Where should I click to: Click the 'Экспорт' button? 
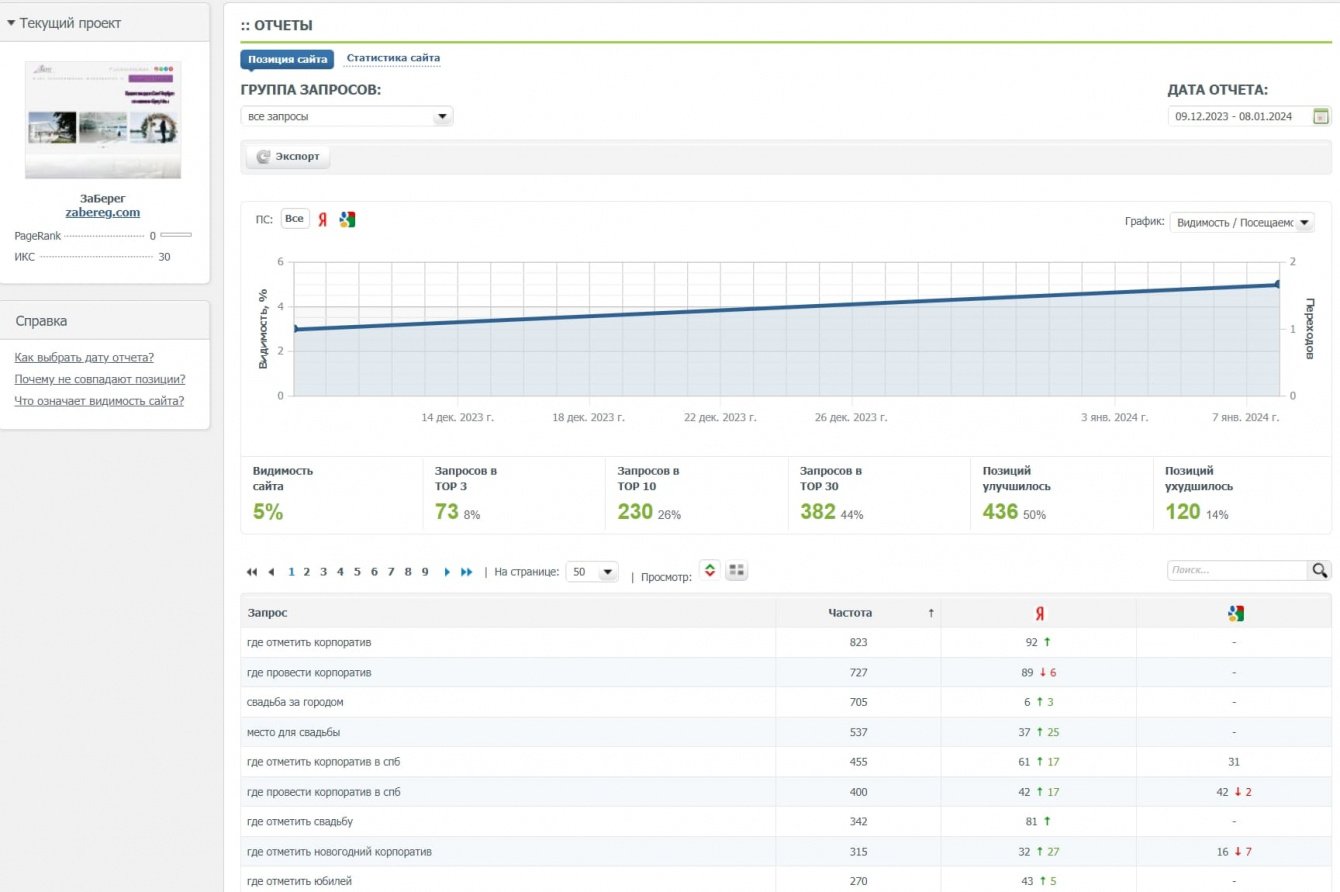[288, 157]
